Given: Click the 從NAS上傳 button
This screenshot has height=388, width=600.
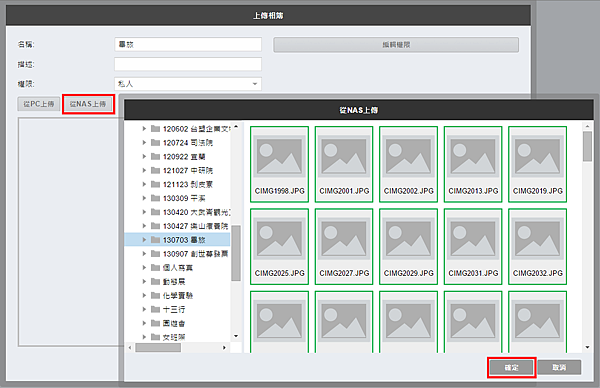Looking at the screenshot, I should pos(88,104).
